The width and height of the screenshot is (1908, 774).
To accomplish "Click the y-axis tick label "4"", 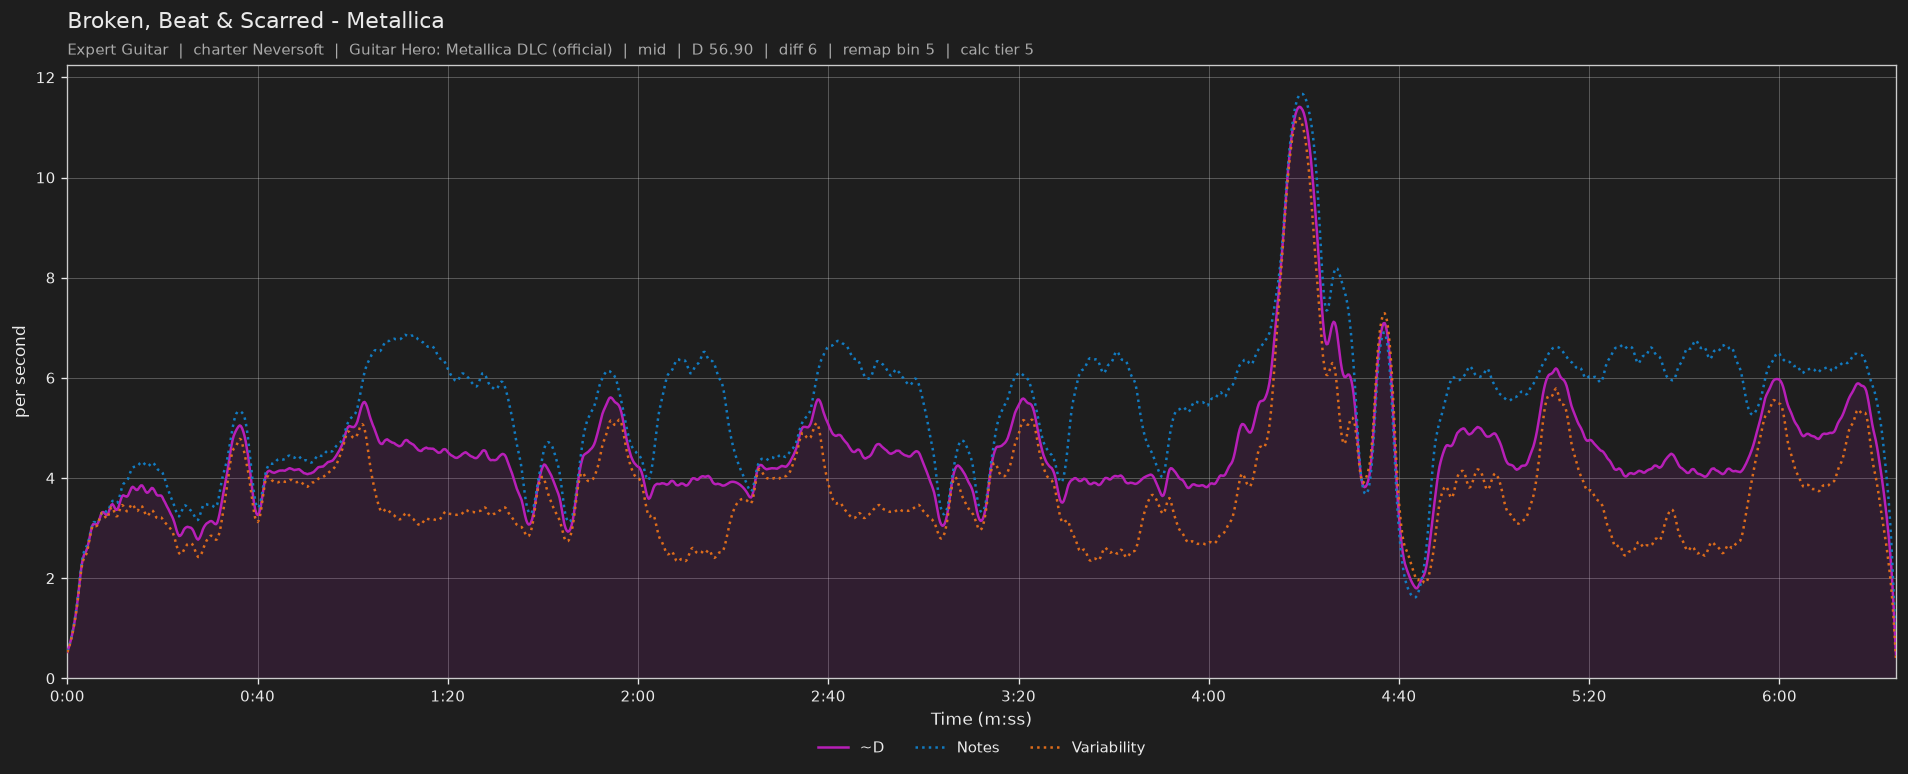I will click(x=50, y=478).
